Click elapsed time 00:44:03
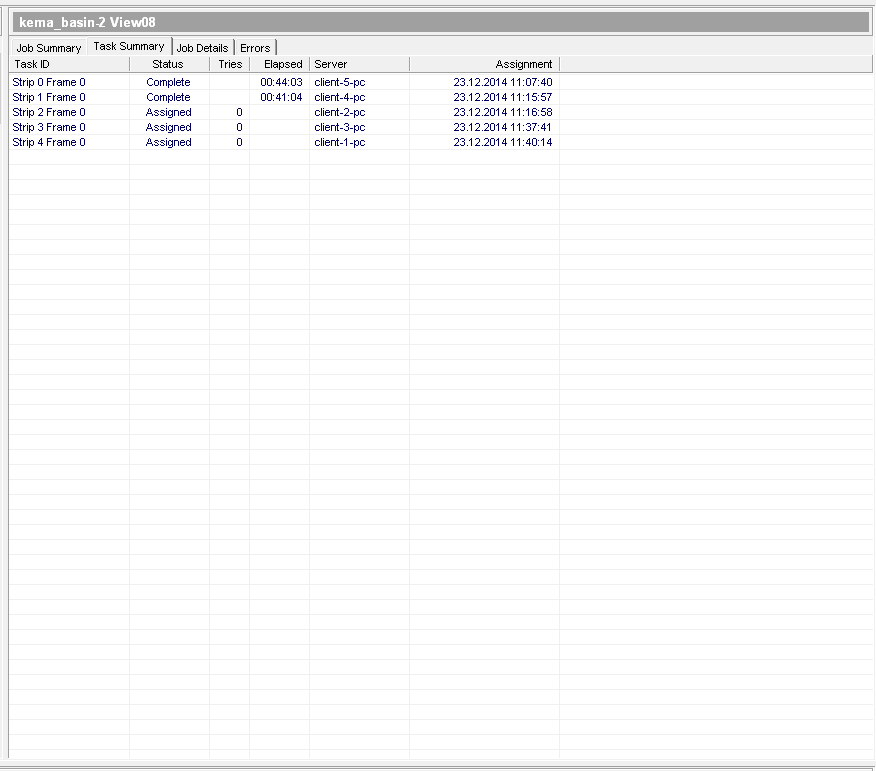The height and width of the screenshot is (771, 876). [x=281, y=82]
